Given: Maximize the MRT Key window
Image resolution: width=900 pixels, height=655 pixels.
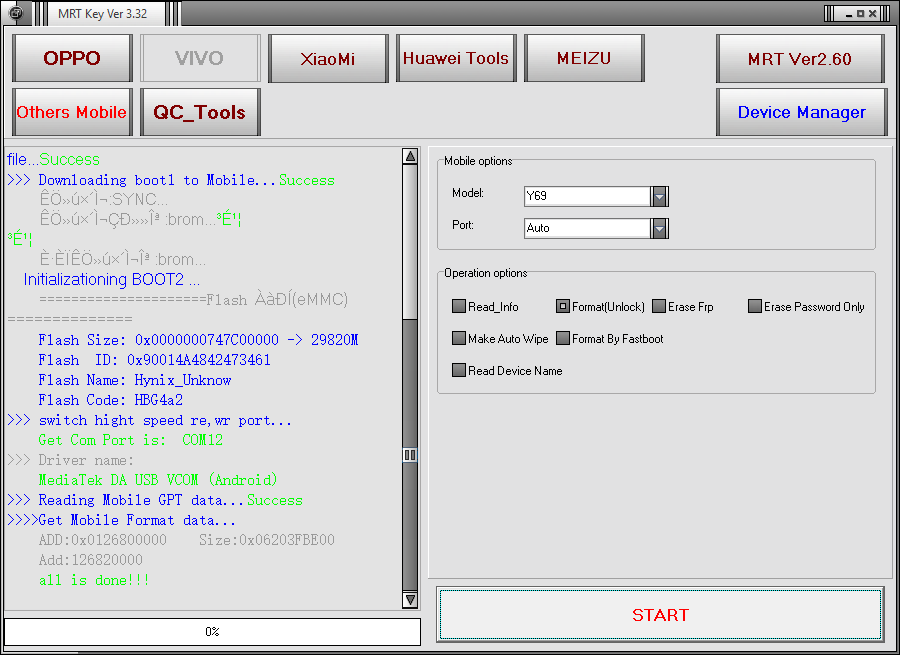Looking at the screenshot, I should tap(860, 14).
